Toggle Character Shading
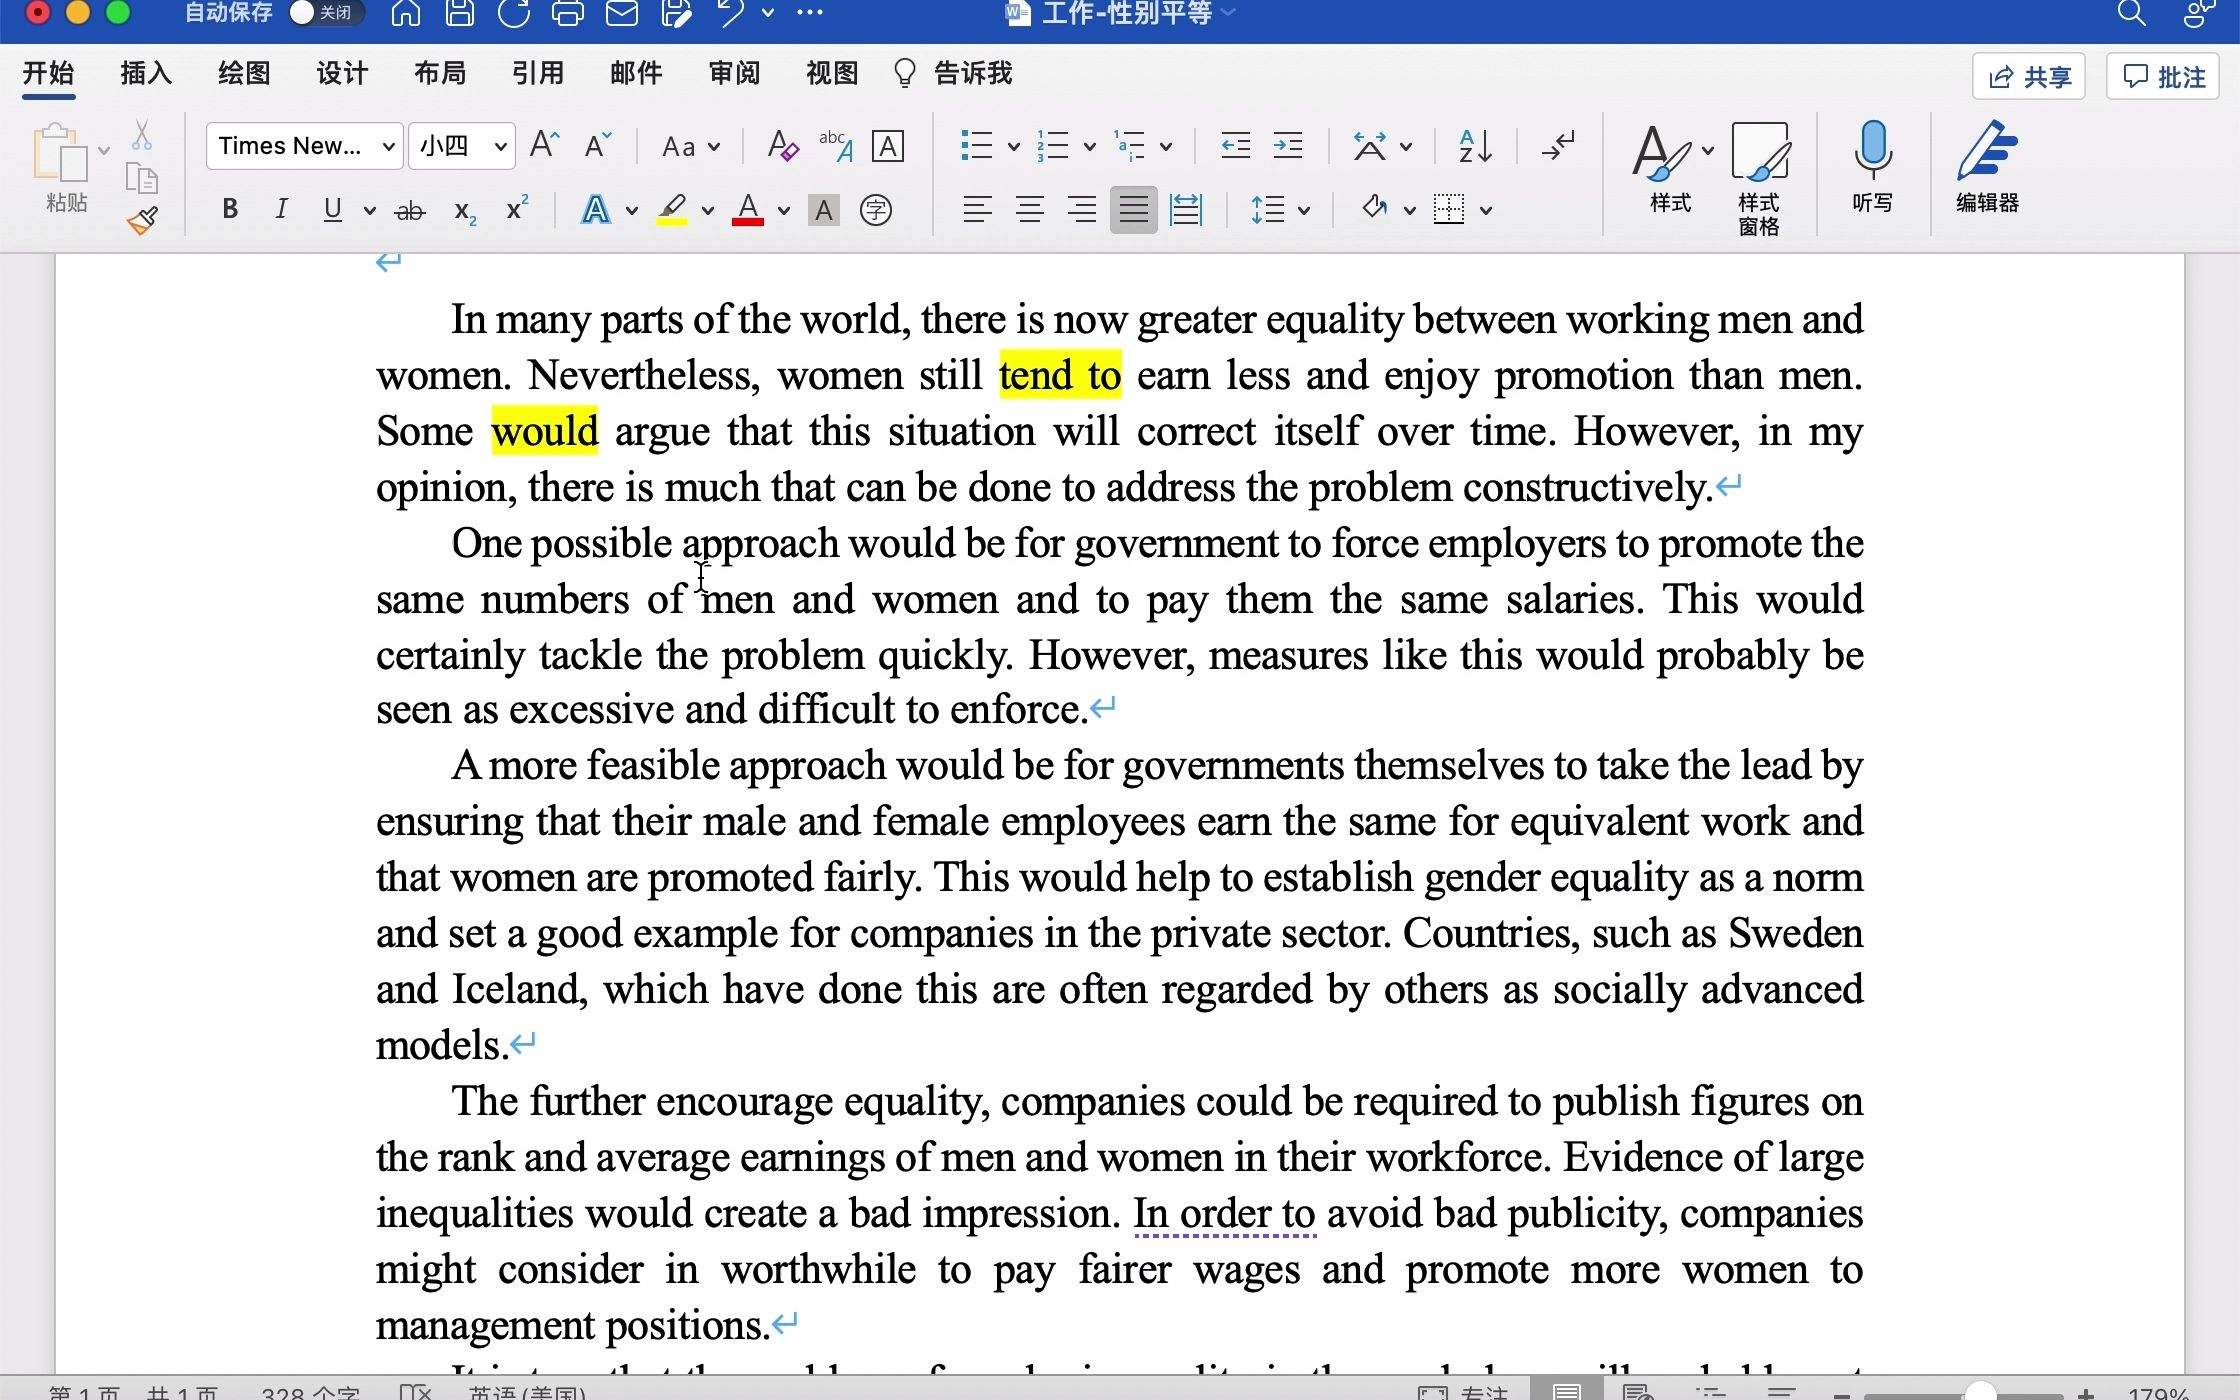Viewport: 2240px width, 1400px height. pyautogui.click(x=823, y=210)
